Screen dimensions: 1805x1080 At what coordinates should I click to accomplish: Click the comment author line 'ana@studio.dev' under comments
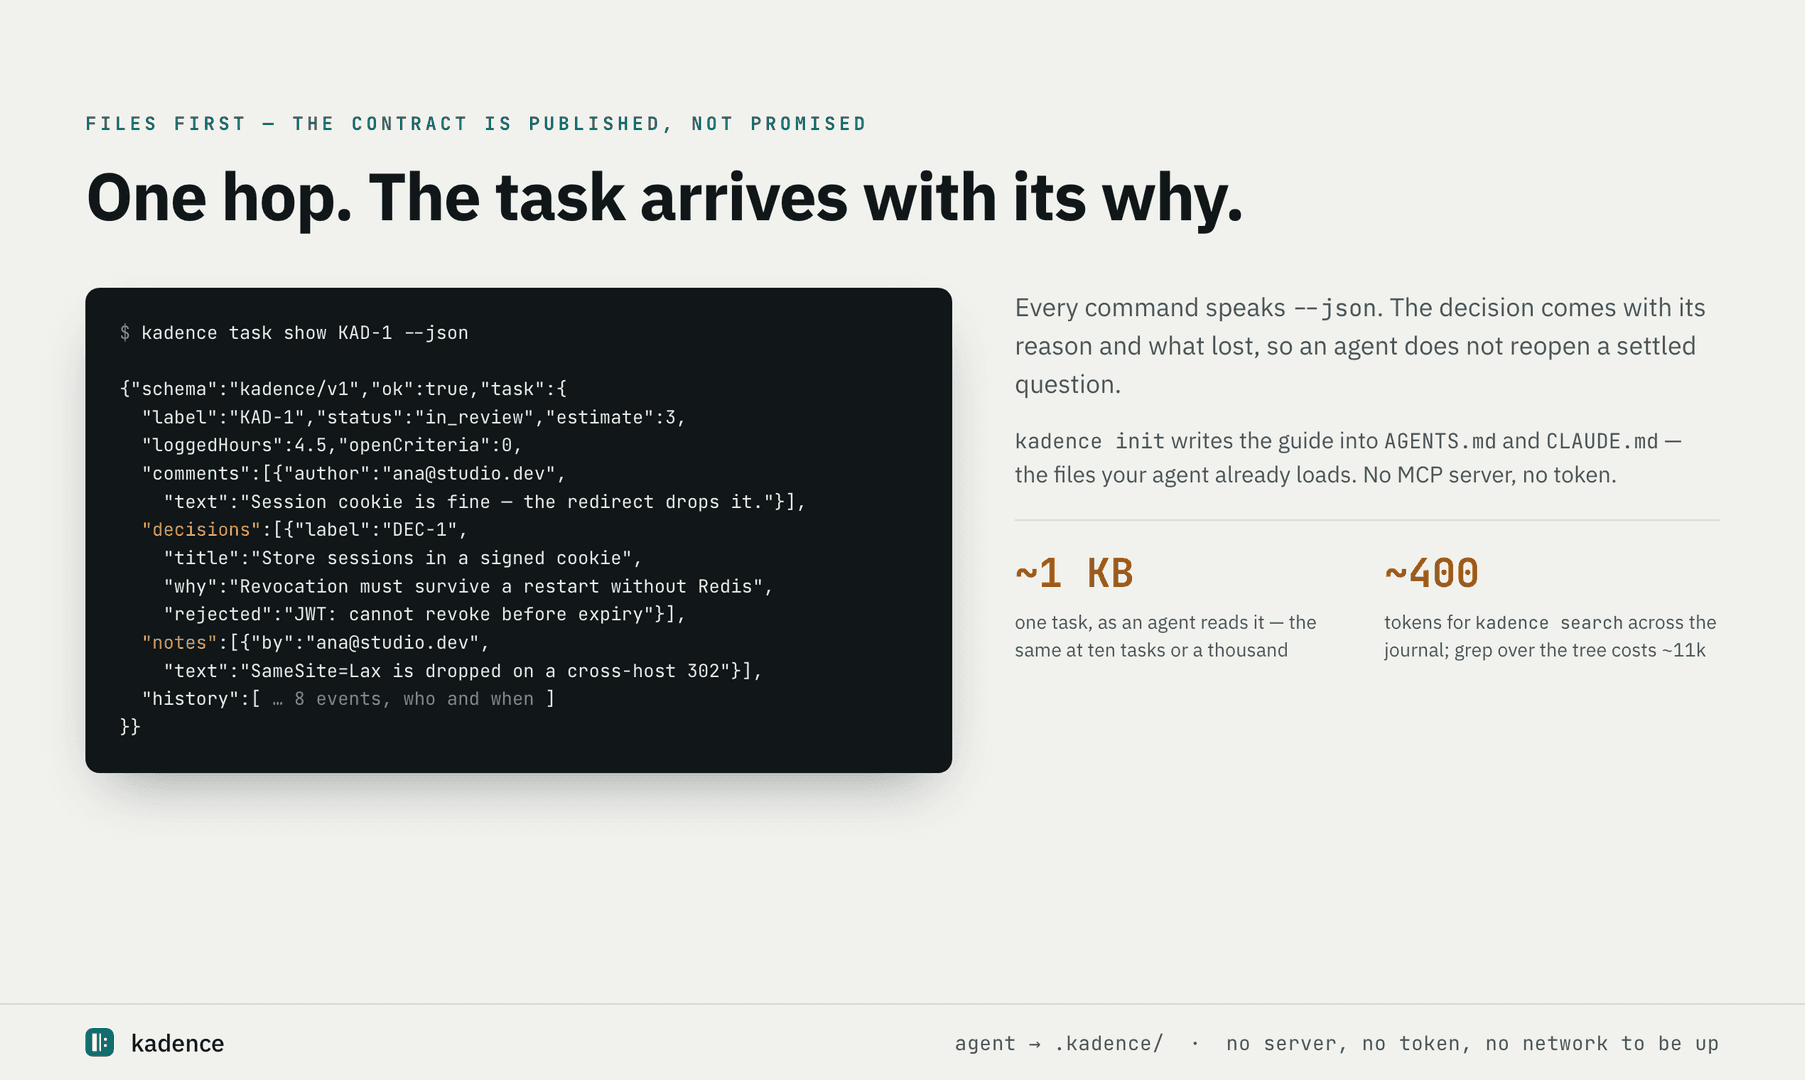354,473
